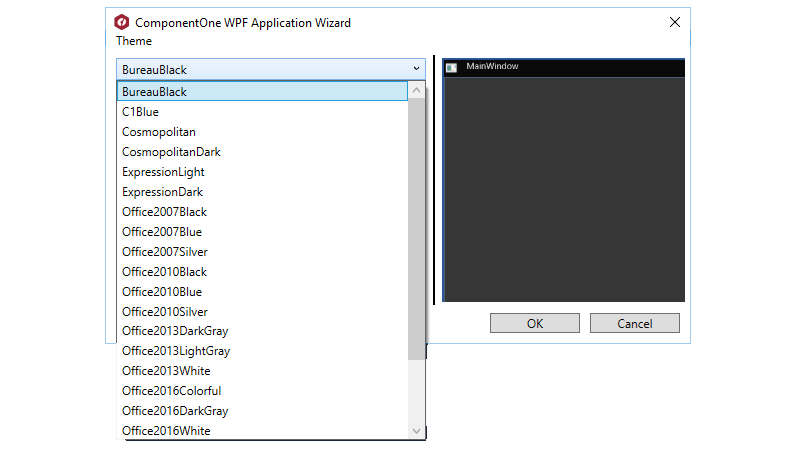
Task: Select Office2016Colorful theme
Action: [262, 391]
